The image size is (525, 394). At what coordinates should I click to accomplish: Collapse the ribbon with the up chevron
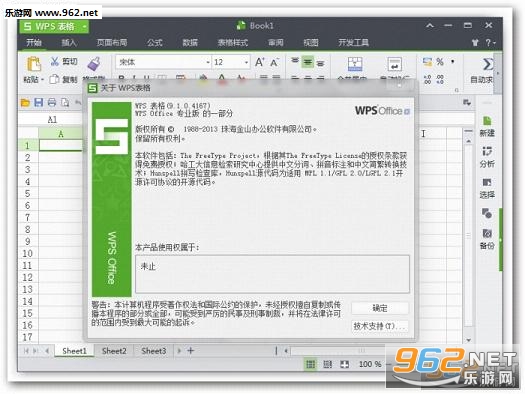tap(430, 25)
